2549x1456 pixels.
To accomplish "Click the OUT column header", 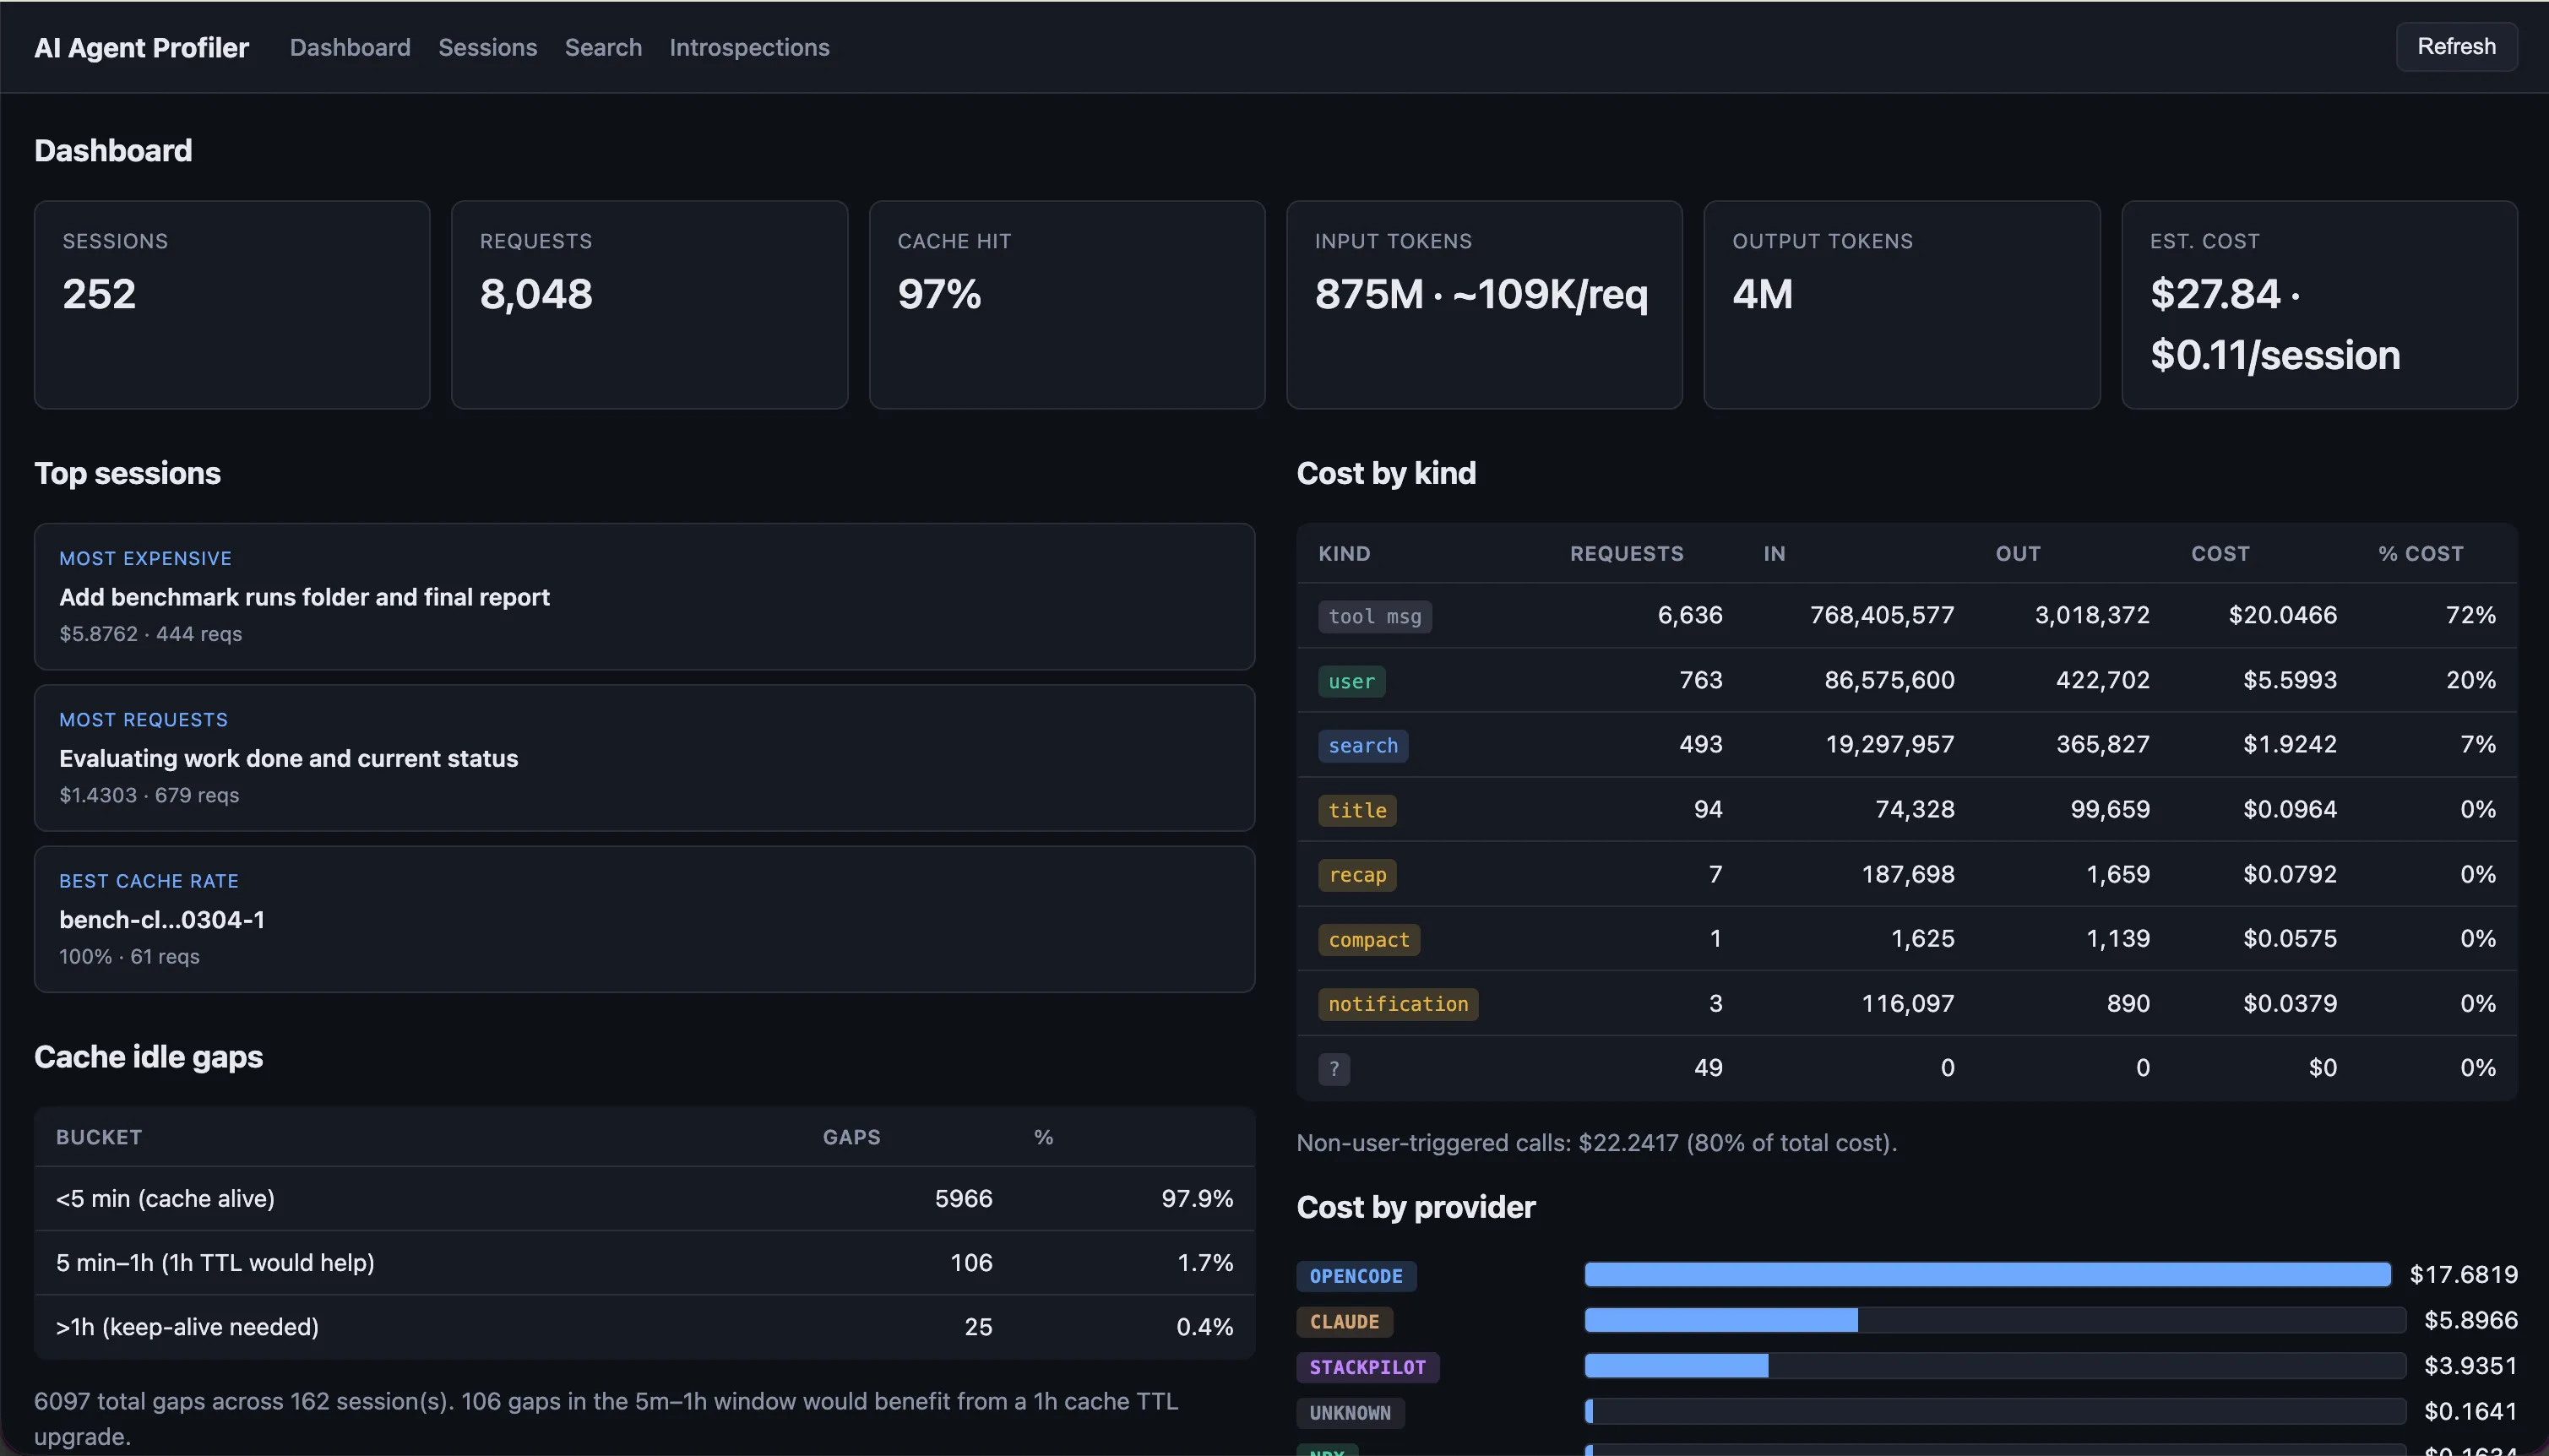I will (x=2017, y=553).
